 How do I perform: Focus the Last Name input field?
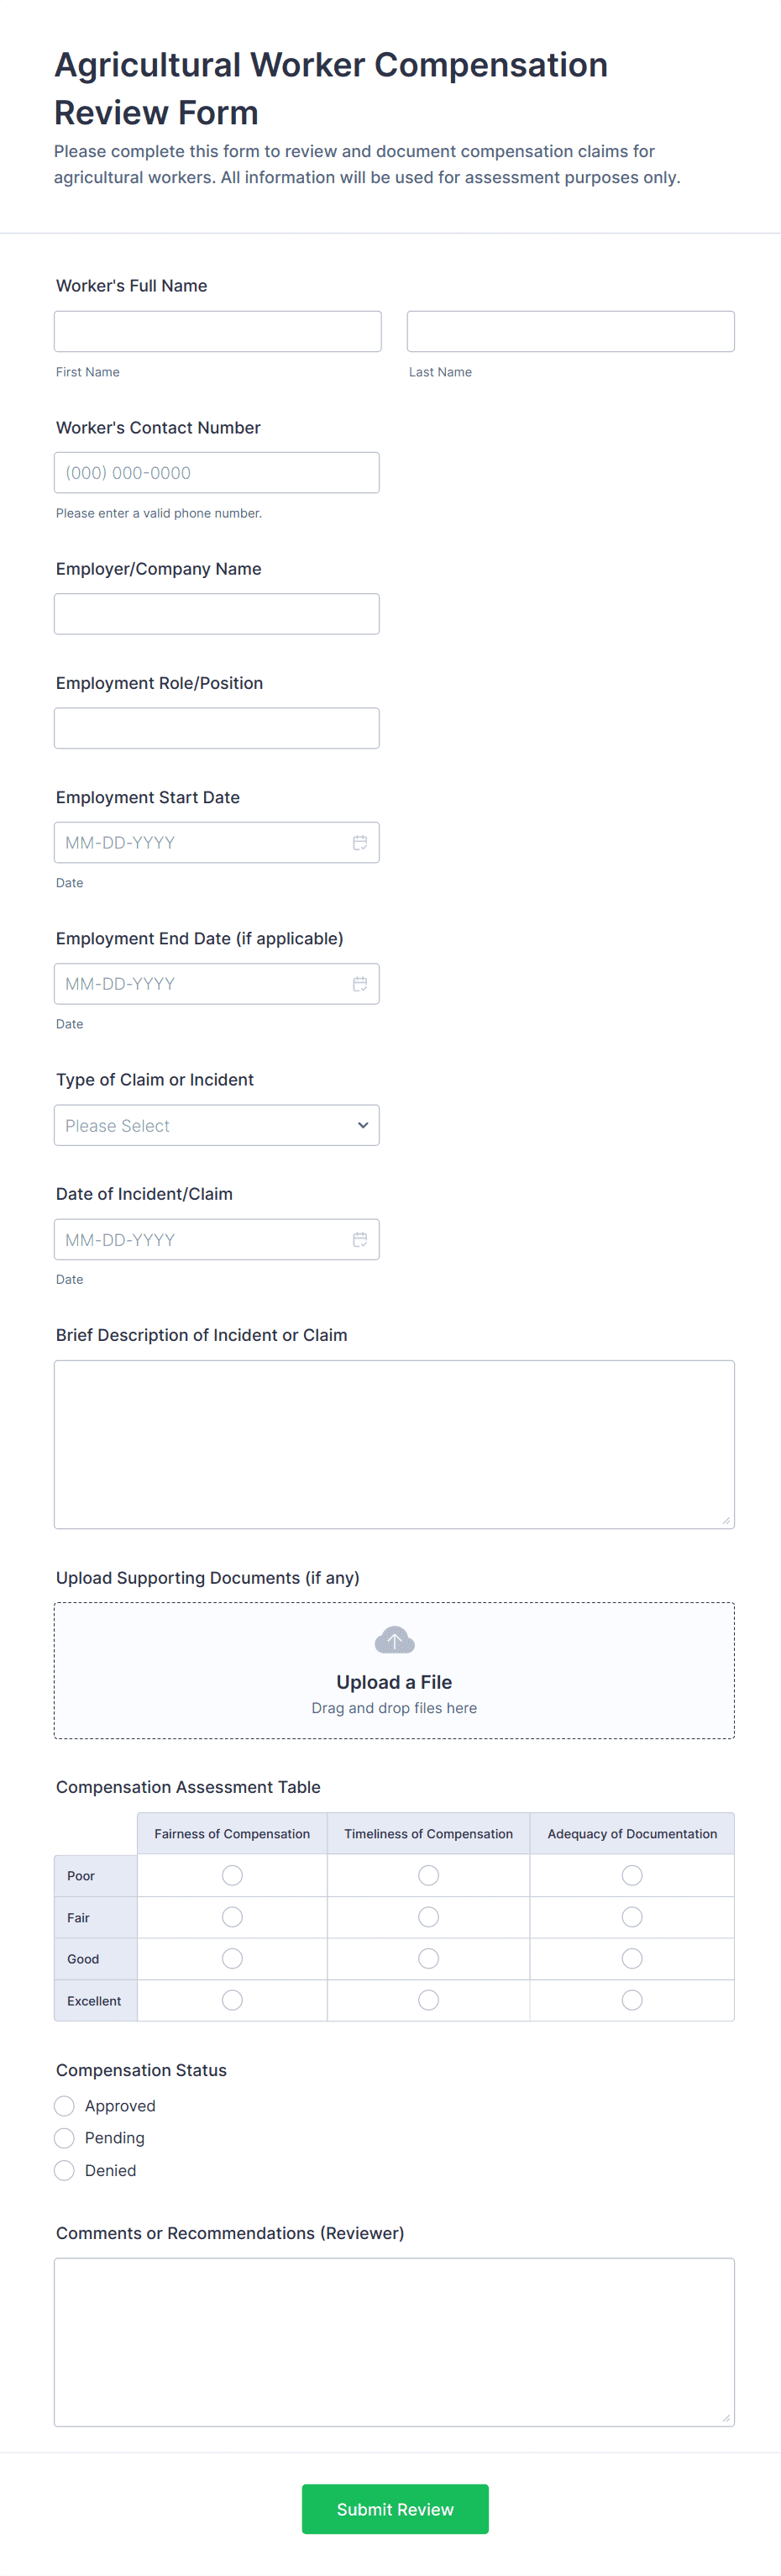tap(571, 331)
